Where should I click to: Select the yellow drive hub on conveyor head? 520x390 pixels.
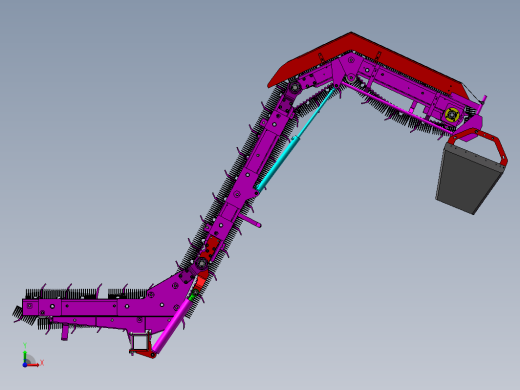[x=452, y=115]
